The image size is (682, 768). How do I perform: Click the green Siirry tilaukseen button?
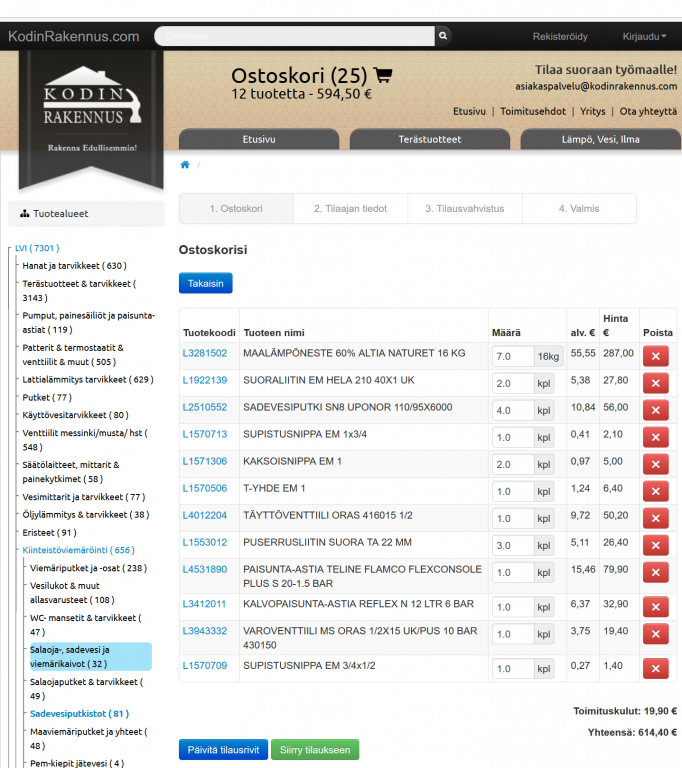click(x=315, y=749)
